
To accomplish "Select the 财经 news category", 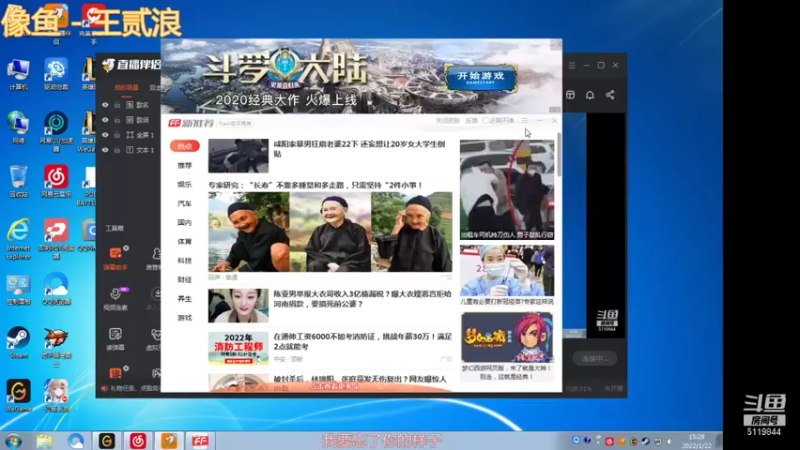I will tap(185, 280).
